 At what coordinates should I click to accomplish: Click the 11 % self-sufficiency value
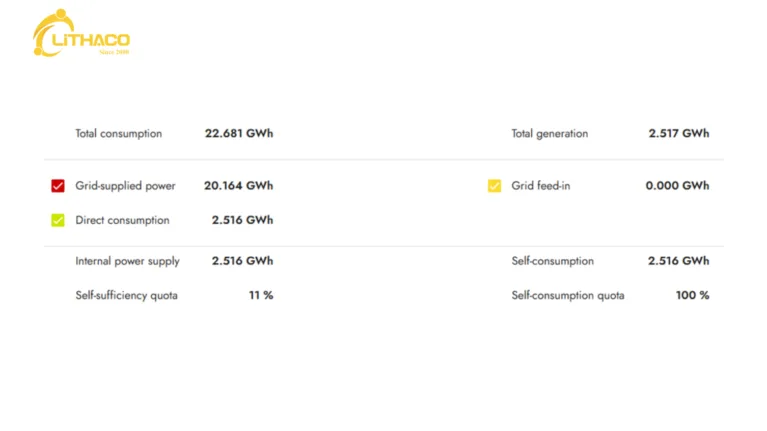pyautogui.click(x=261, y=295)
